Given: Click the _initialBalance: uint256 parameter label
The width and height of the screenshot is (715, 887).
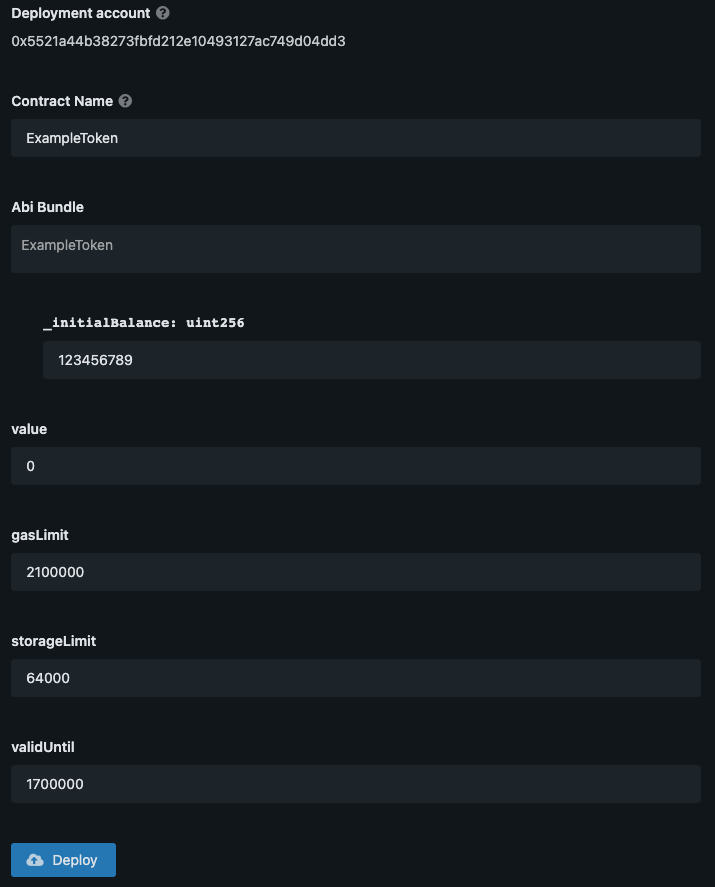Looking at the screenshot, I should (x=144, y=322).
